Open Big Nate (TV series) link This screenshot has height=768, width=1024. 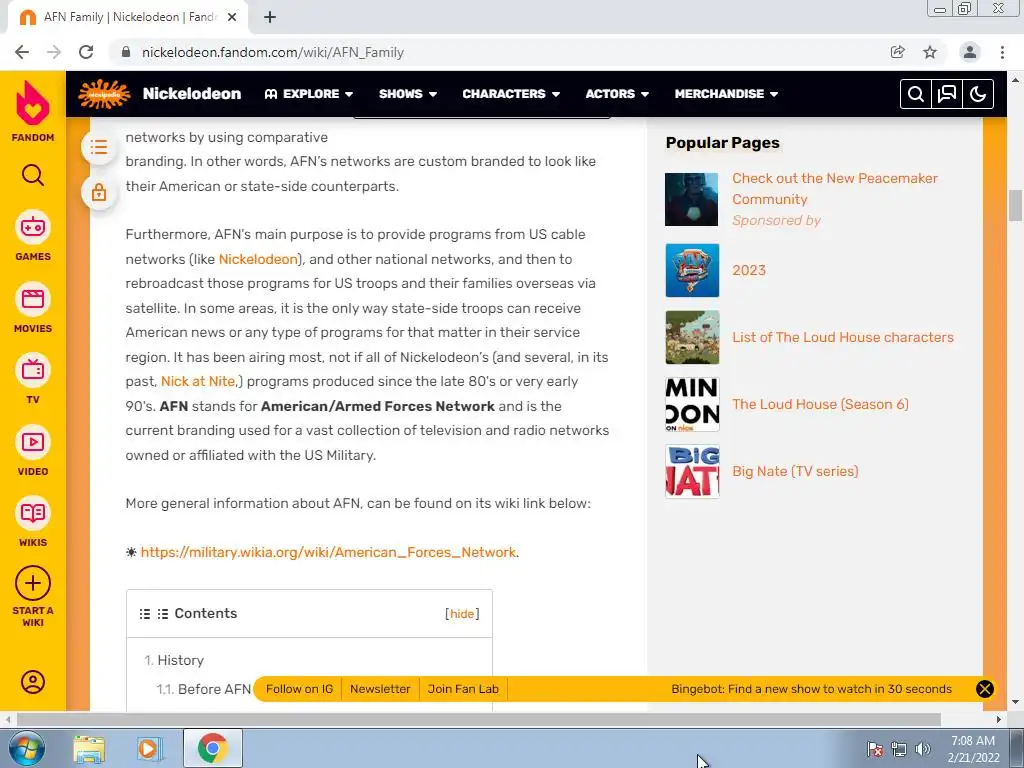click(795, 472)
